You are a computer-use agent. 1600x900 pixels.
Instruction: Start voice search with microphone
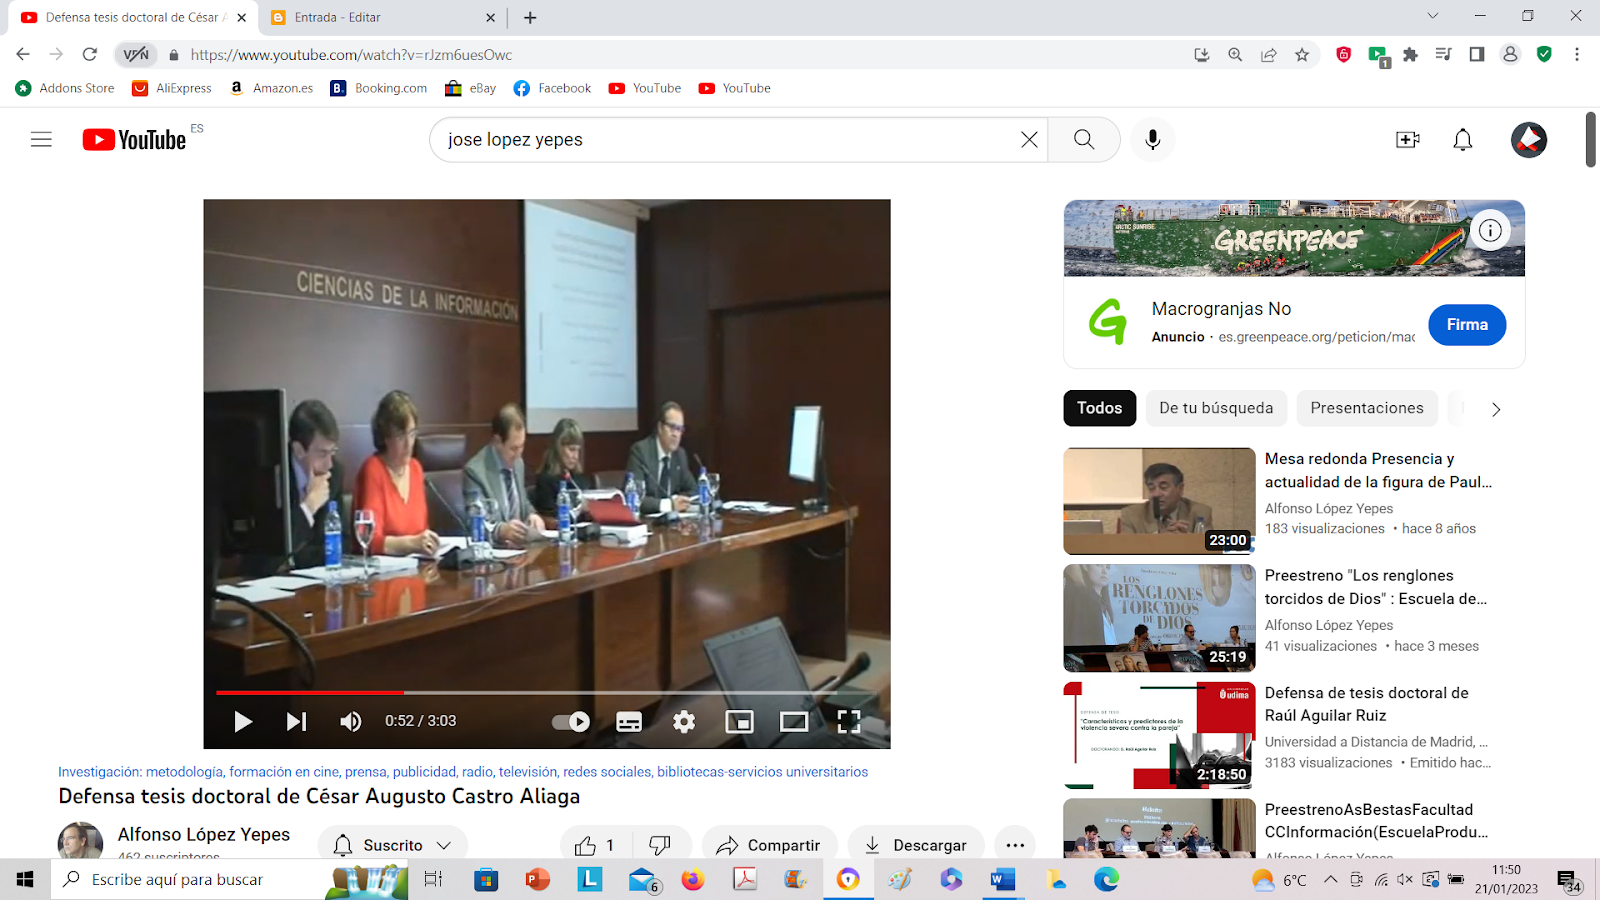click(x=1153, y=140)
